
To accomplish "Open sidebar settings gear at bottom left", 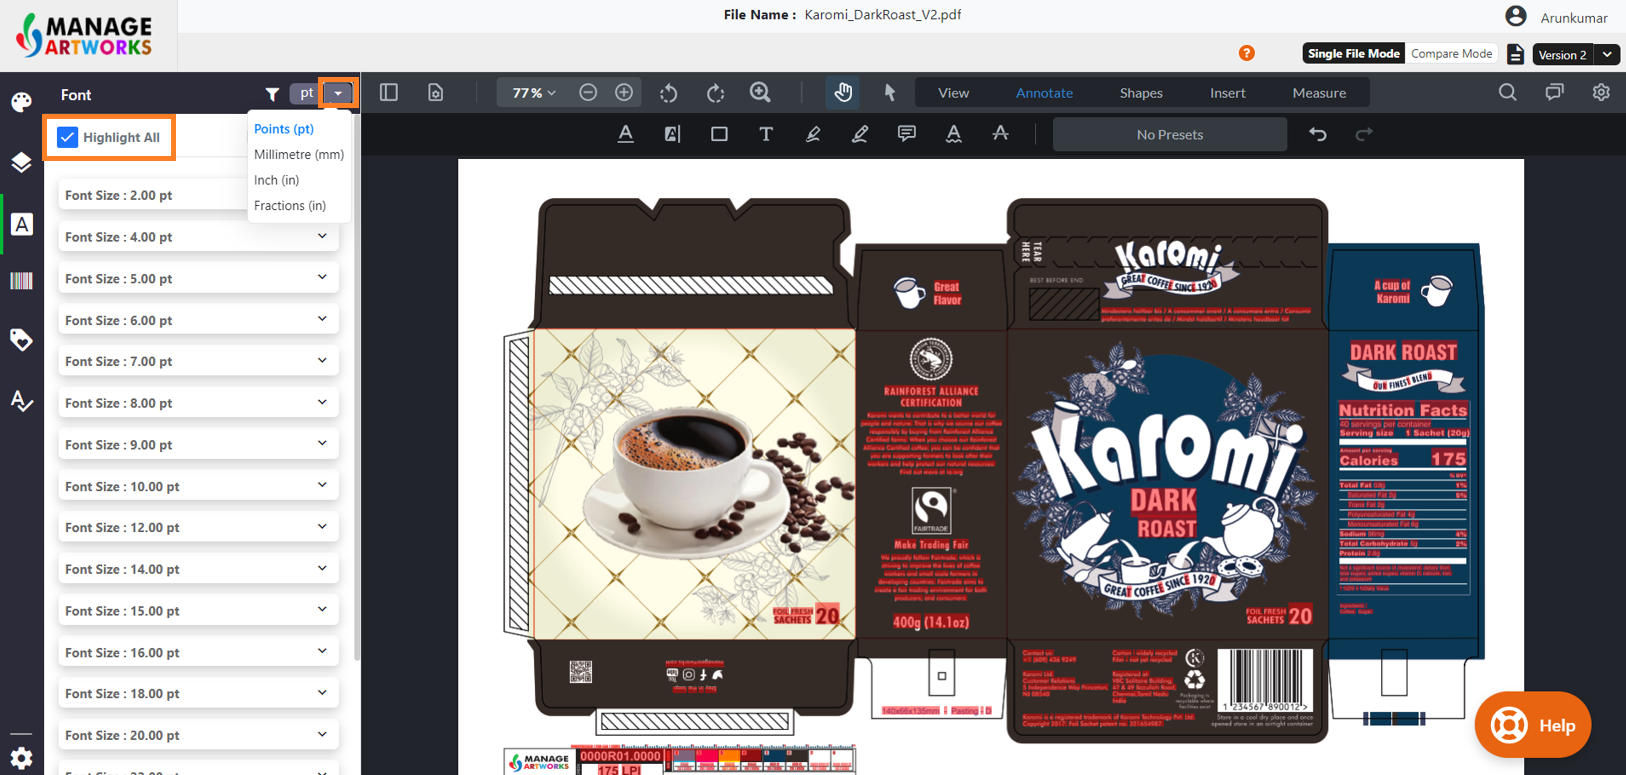I will [x=21, y=758].
